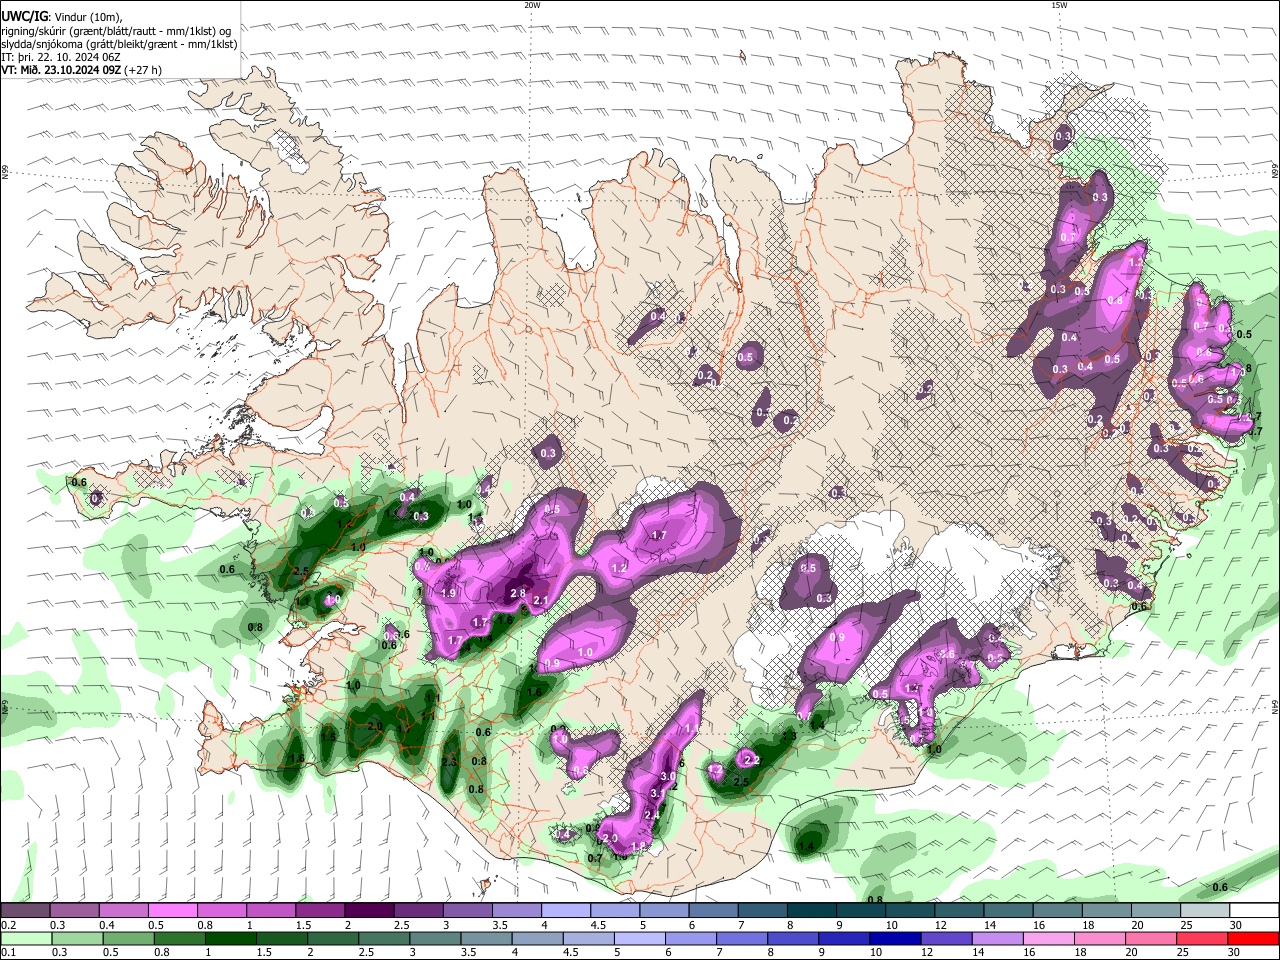Click the '1.9' value in the pink area

[448, 593]
